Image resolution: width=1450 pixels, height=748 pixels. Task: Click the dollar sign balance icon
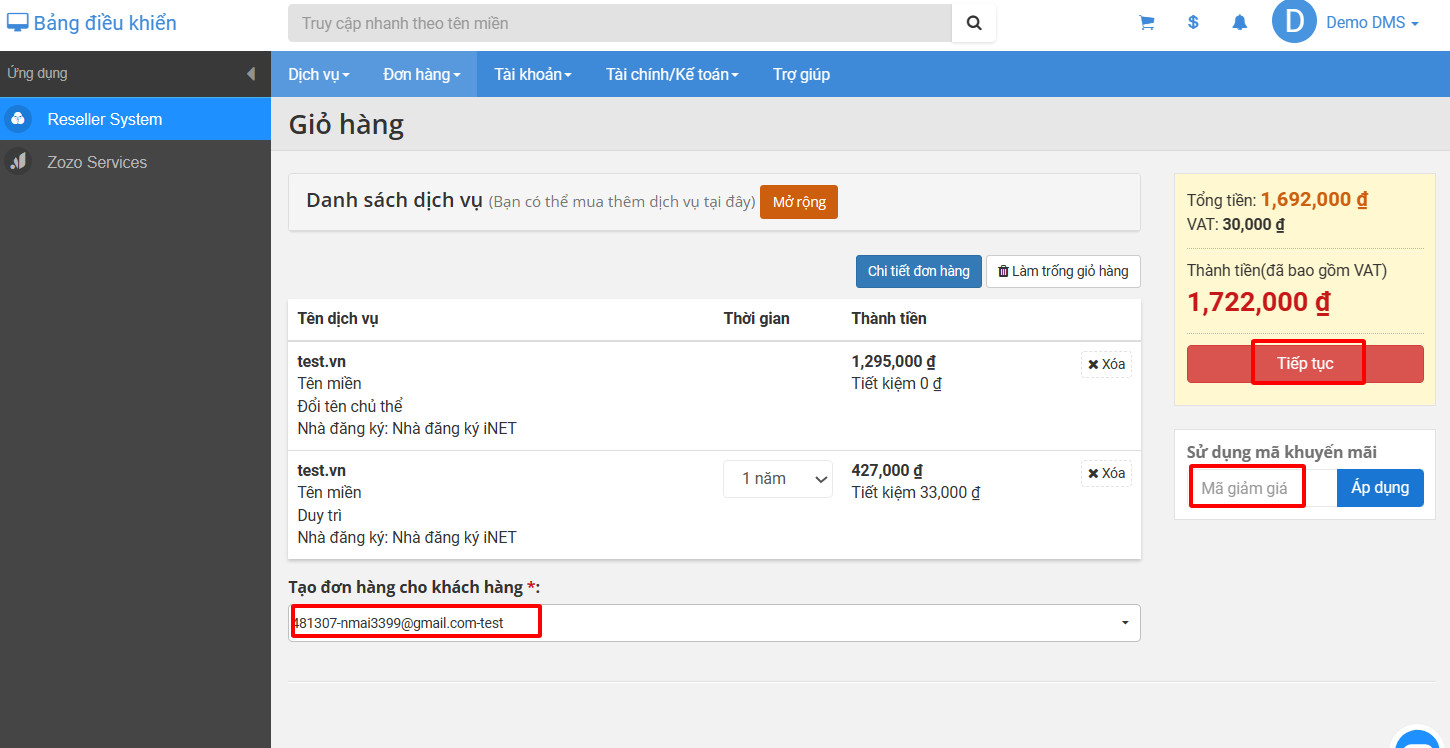[x=1193, y=23]
